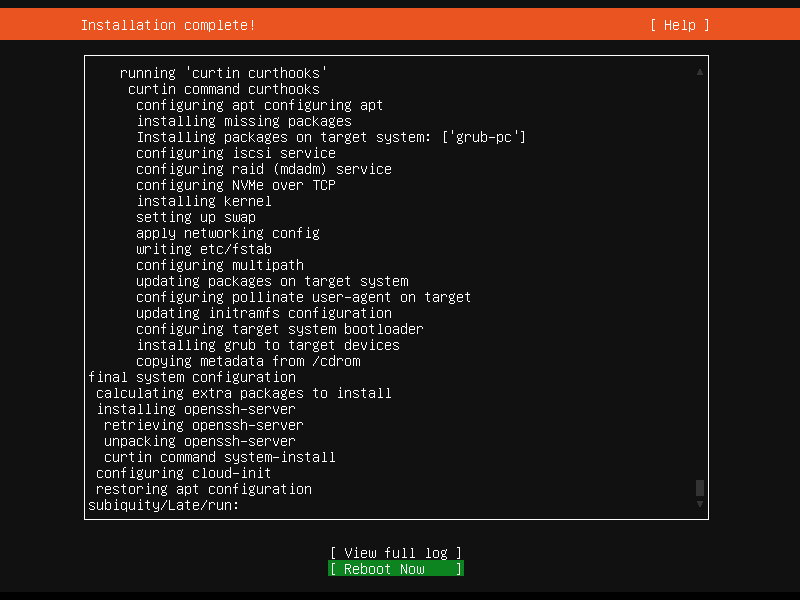Click the 'restoring apt configuration' line
This screenshot has width=800, height=600.
pyautogui.click(x=204, y=489)
